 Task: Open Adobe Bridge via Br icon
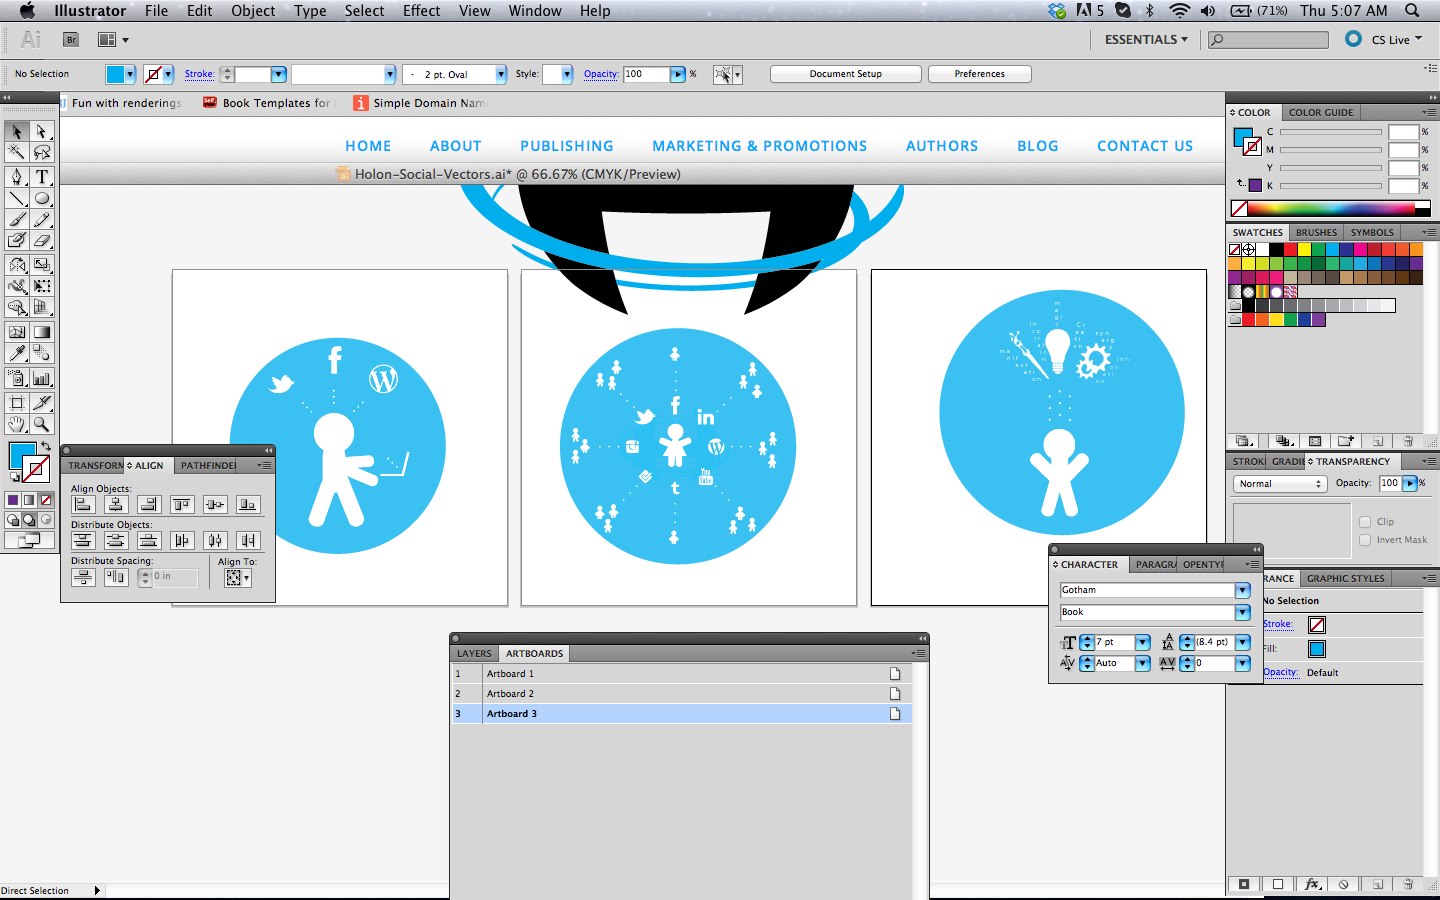pos(71,40)
